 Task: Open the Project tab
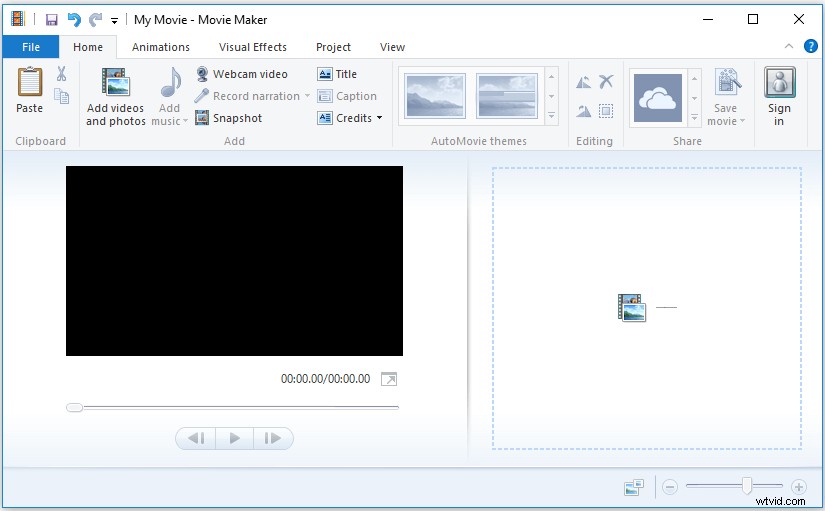333,47
